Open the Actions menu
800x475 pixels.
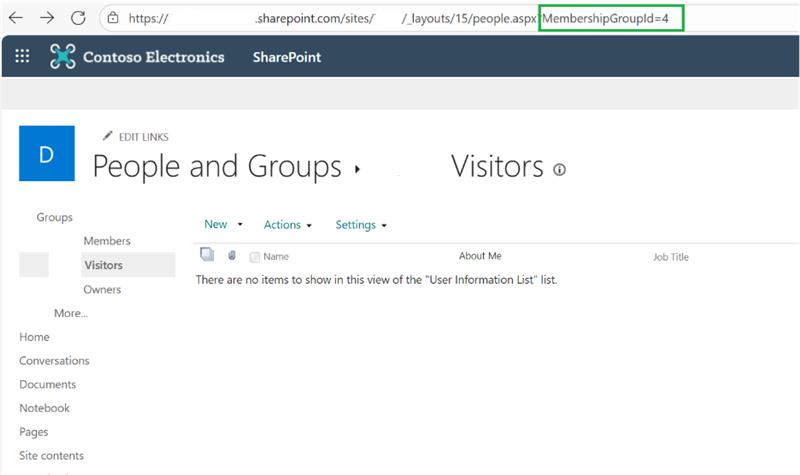[282, 224]
